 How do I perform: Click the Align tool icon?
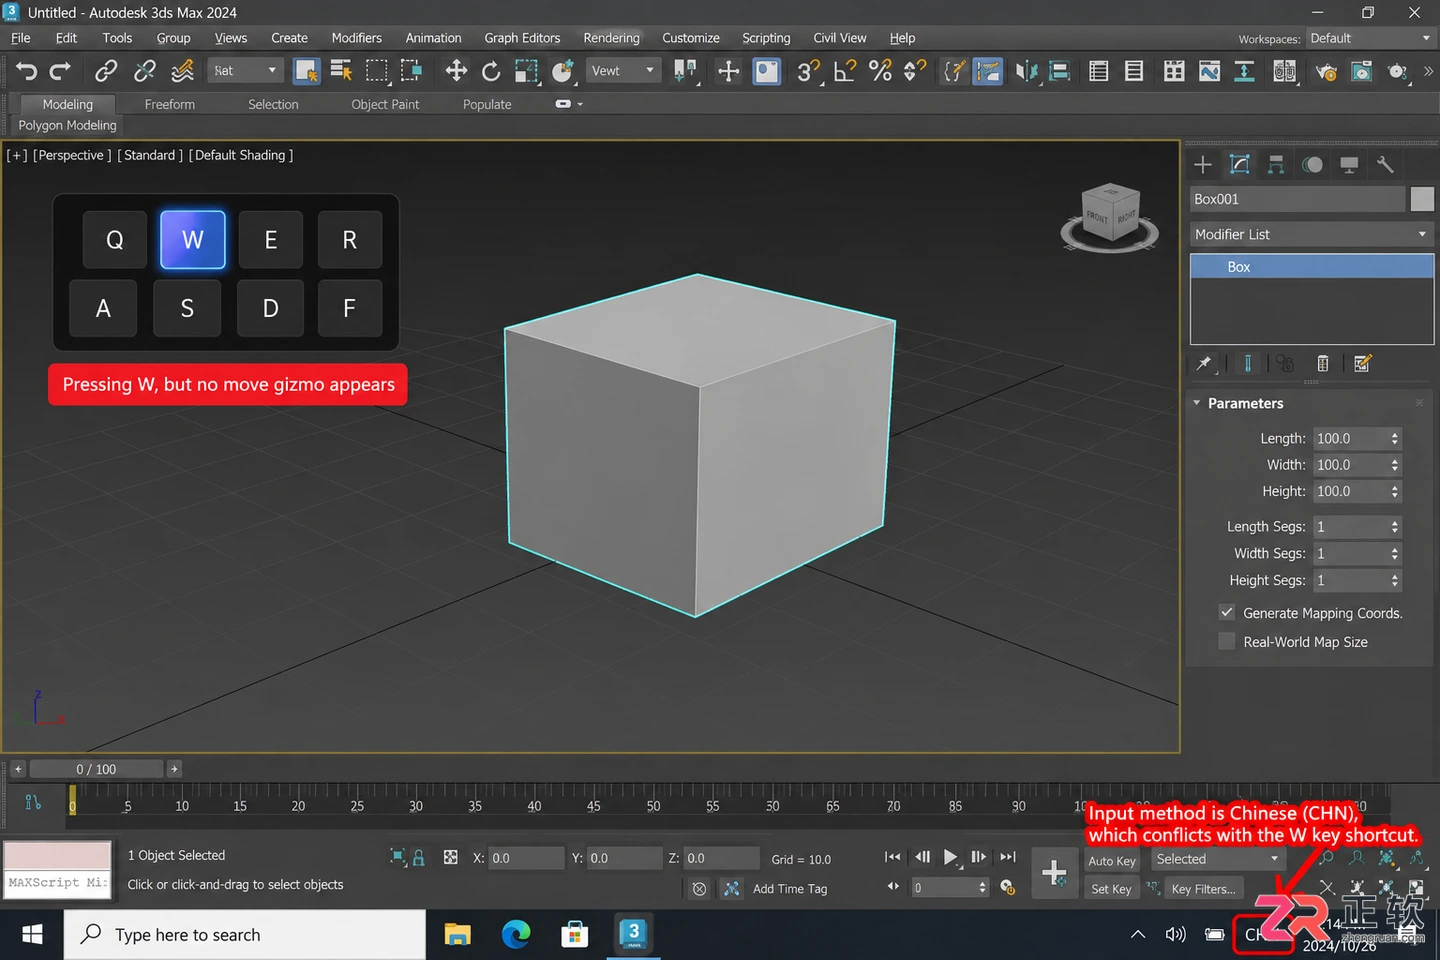pyautogui.click(x=1060, y=71)
